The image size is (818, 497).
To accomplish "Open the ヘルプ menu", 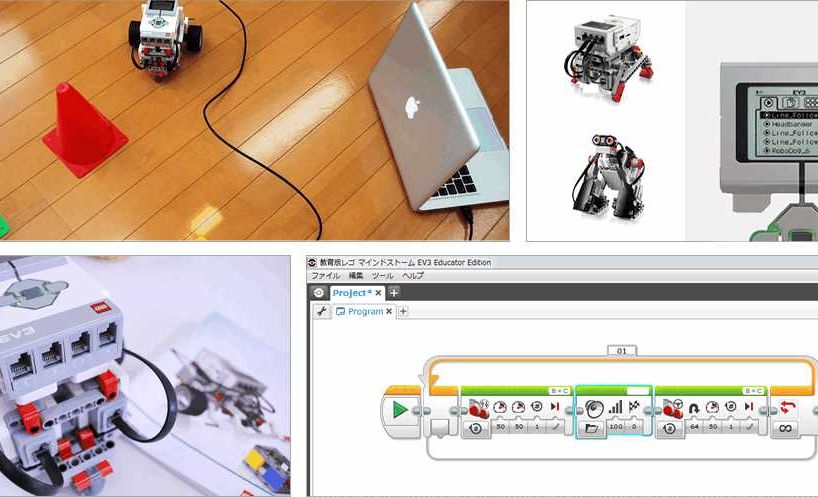I will coord(413,275).
